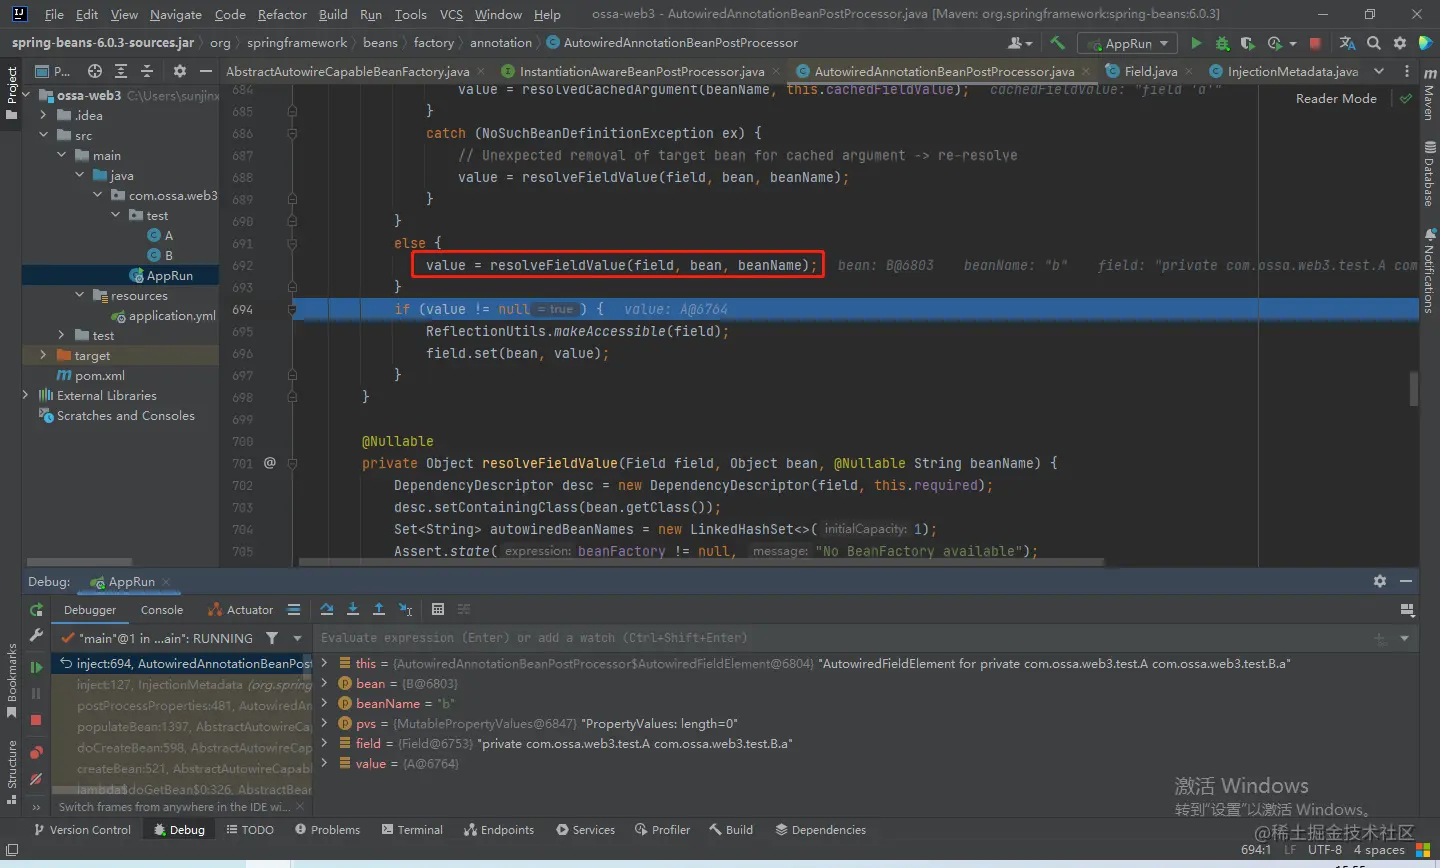The width and height of the screenshot is (1440, 868).
Task: Switch to Console tab in Debug
Action: (162, 609)
